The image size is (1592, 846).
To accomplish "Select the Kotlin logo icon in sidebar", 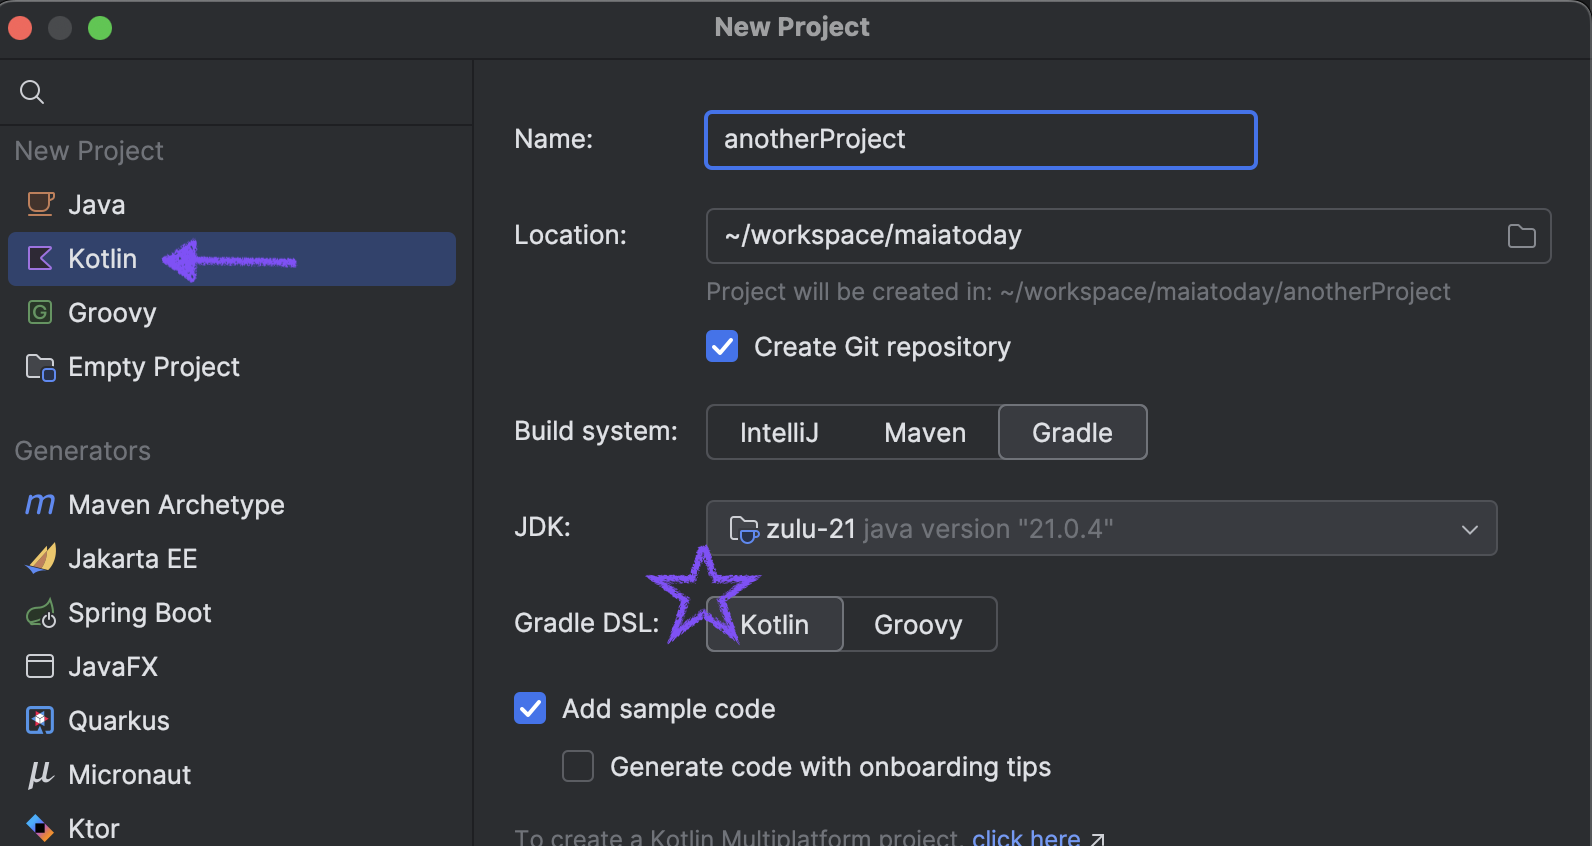I will point(40,258).
